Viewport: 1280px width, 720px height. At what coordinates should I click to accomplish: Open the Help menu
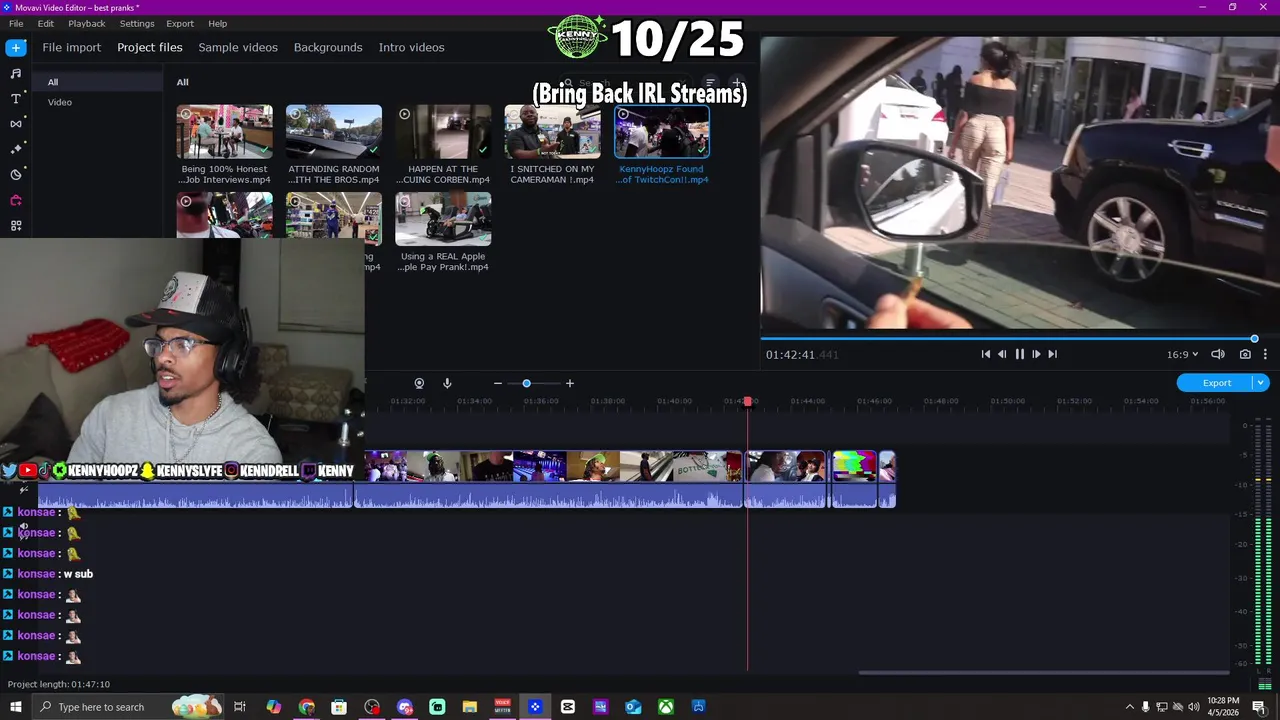(217, 23)
